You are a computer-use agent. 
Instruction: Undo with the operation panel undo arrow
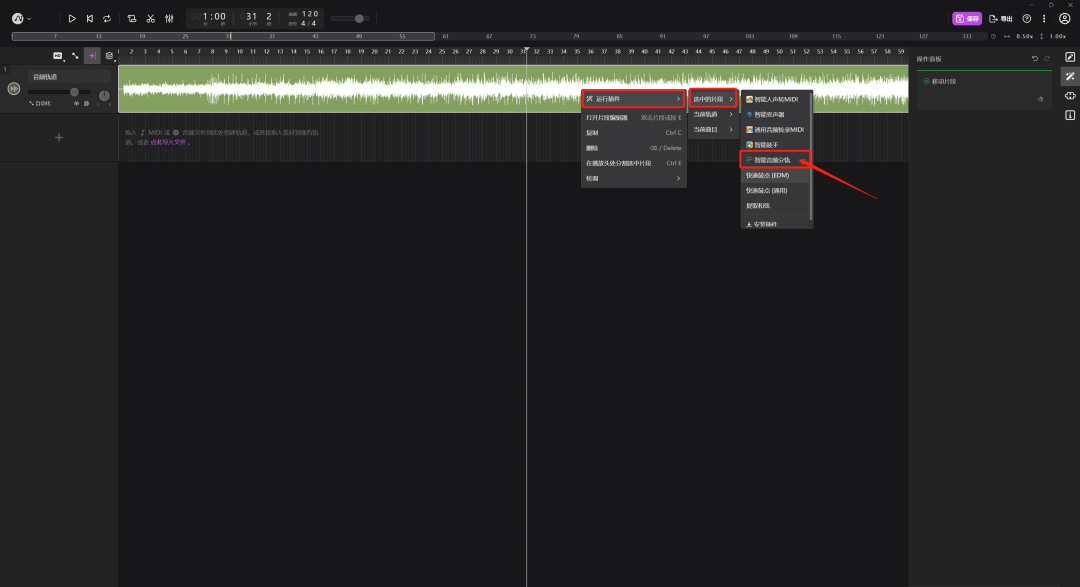click(1035, 59)
